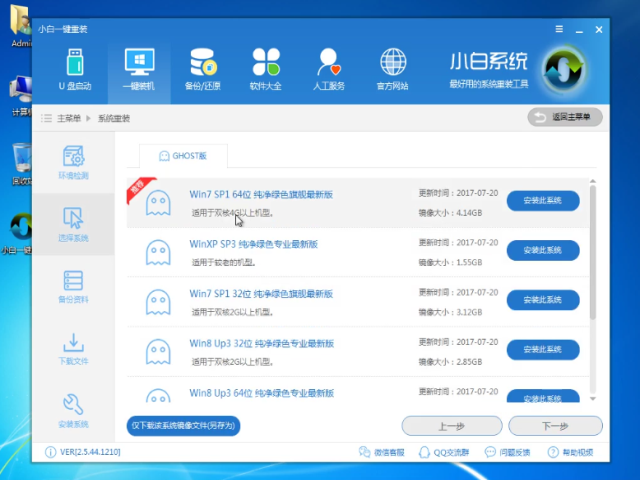This screenshot has height=480, width=640.
Task: Switch to the GHOST版 tab
Action: 183,155
